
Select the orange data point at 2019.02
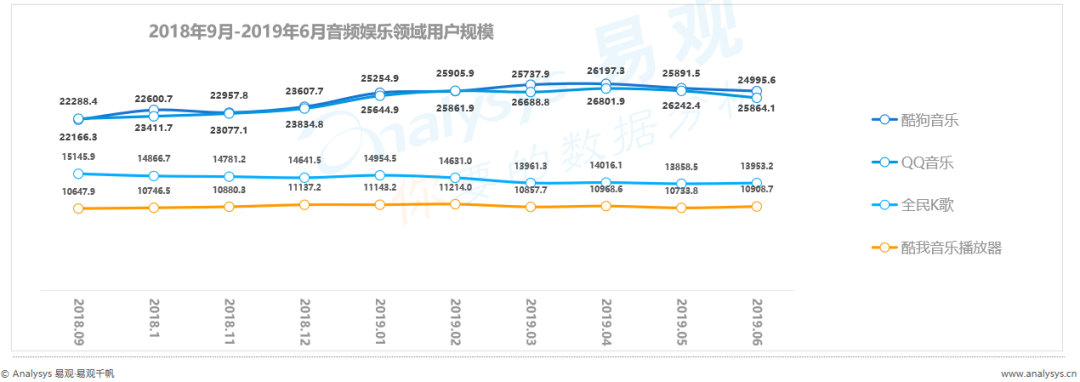click(x=455, y=204)
